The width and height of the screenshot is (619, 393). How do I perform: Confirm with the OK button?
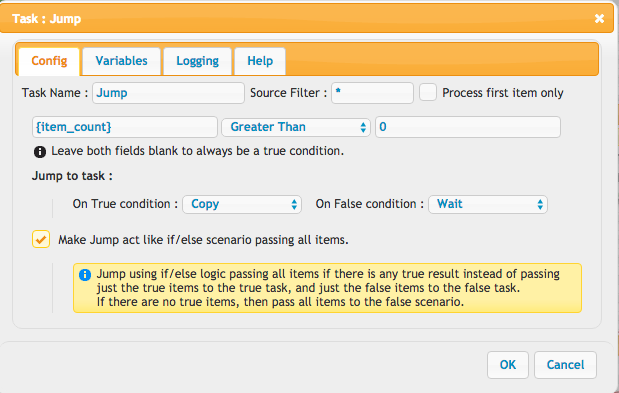508,365
